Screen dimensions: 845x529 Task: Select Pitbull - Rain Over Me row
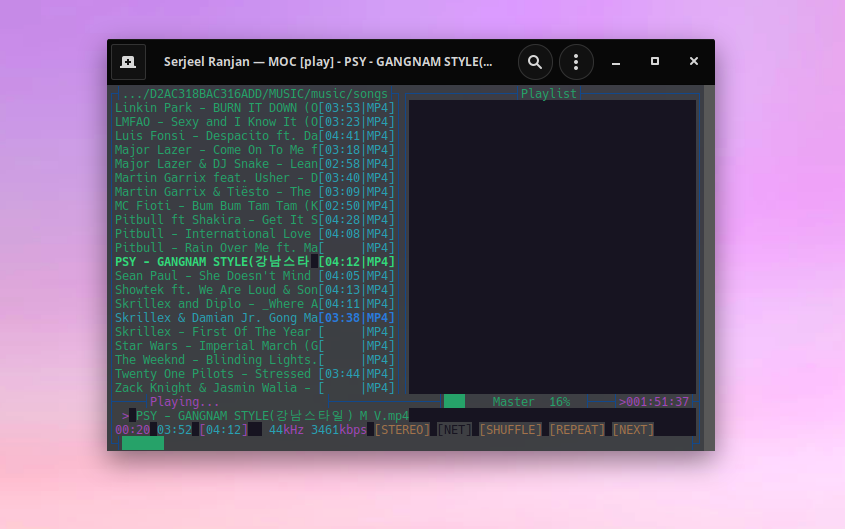[254, 248]
